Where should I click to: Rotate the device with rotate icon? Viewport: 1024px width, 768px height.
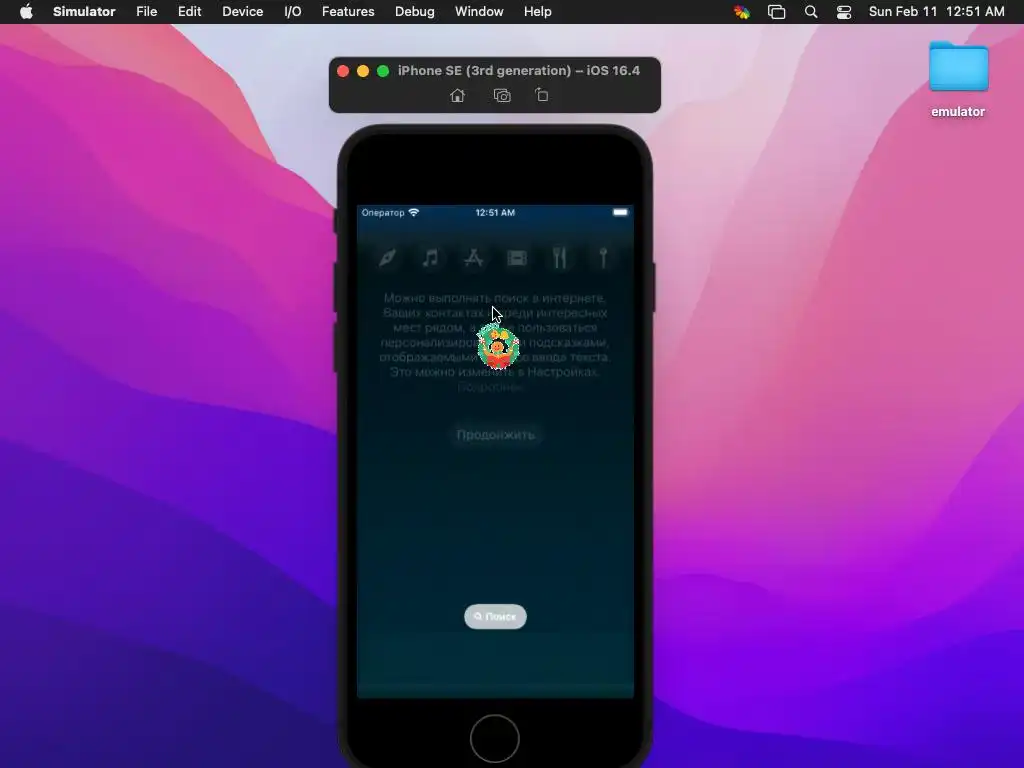pyautogui.click(x=542, y=95)
